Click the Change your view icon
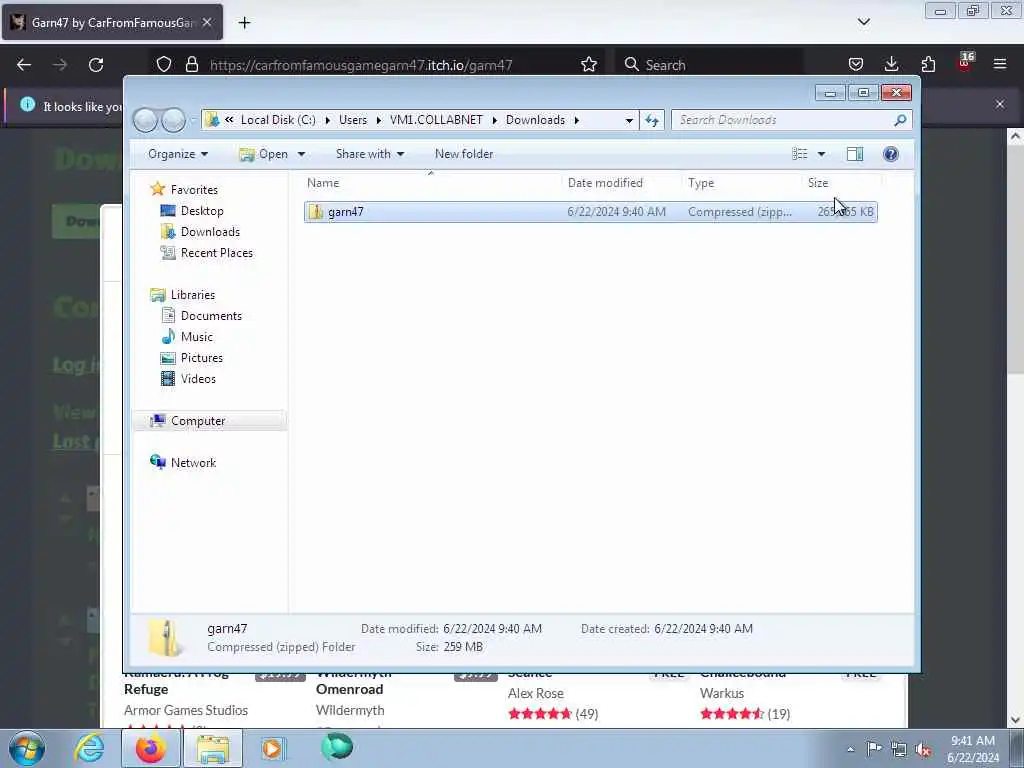The image size is (1024, 768). 800,154
